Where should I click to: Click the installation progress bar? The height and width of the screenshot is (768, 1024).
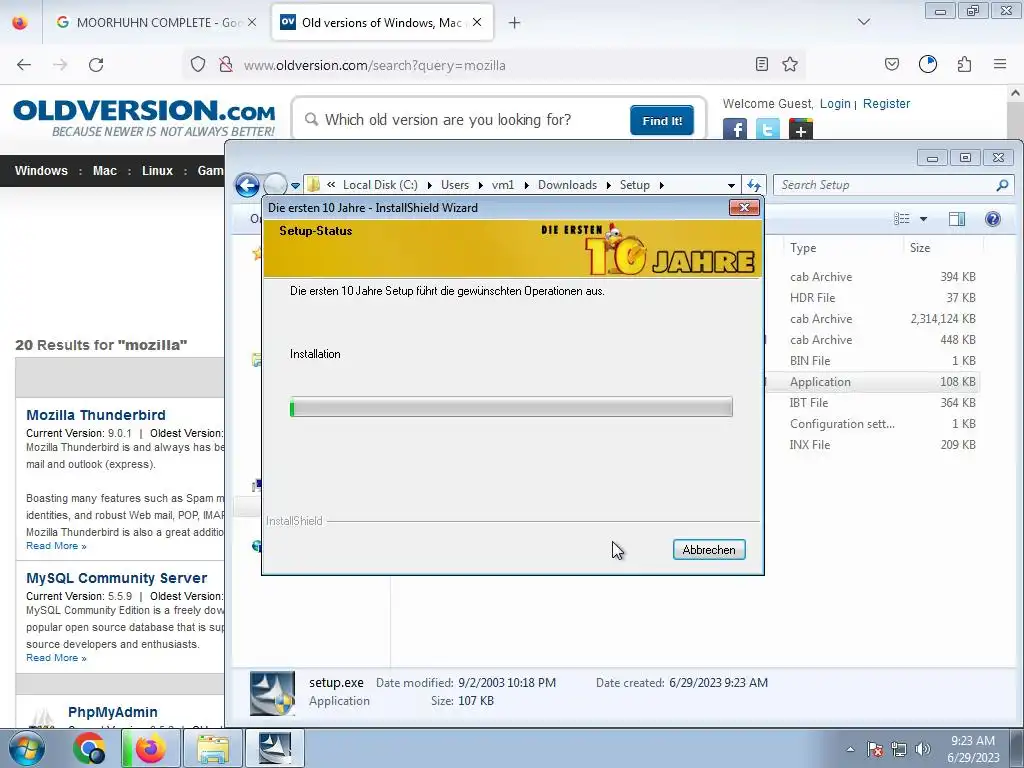(x=511, y=407)
